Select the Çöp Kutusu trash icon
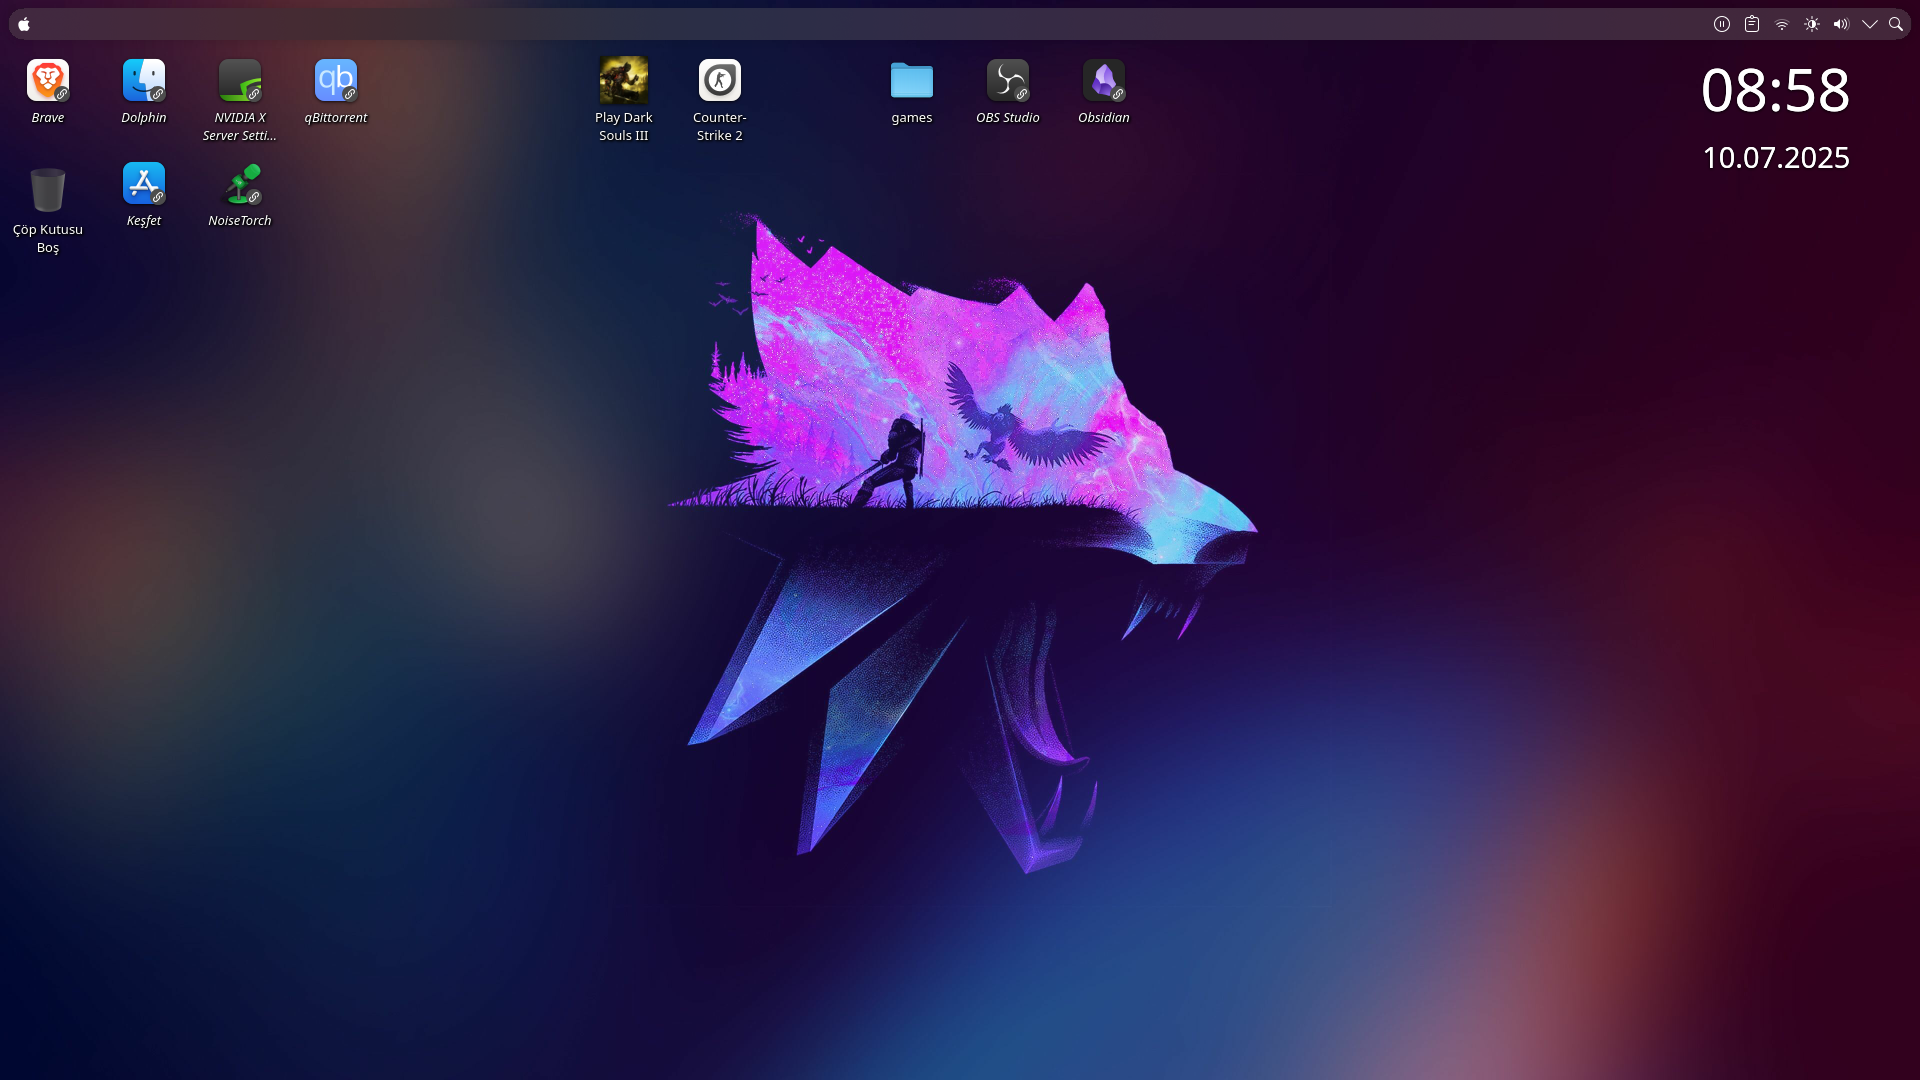 tap(48, 189)
